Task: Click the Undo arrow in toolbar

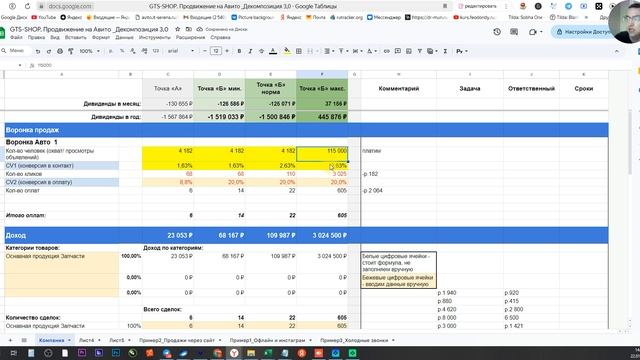Action: click(38, 51)
